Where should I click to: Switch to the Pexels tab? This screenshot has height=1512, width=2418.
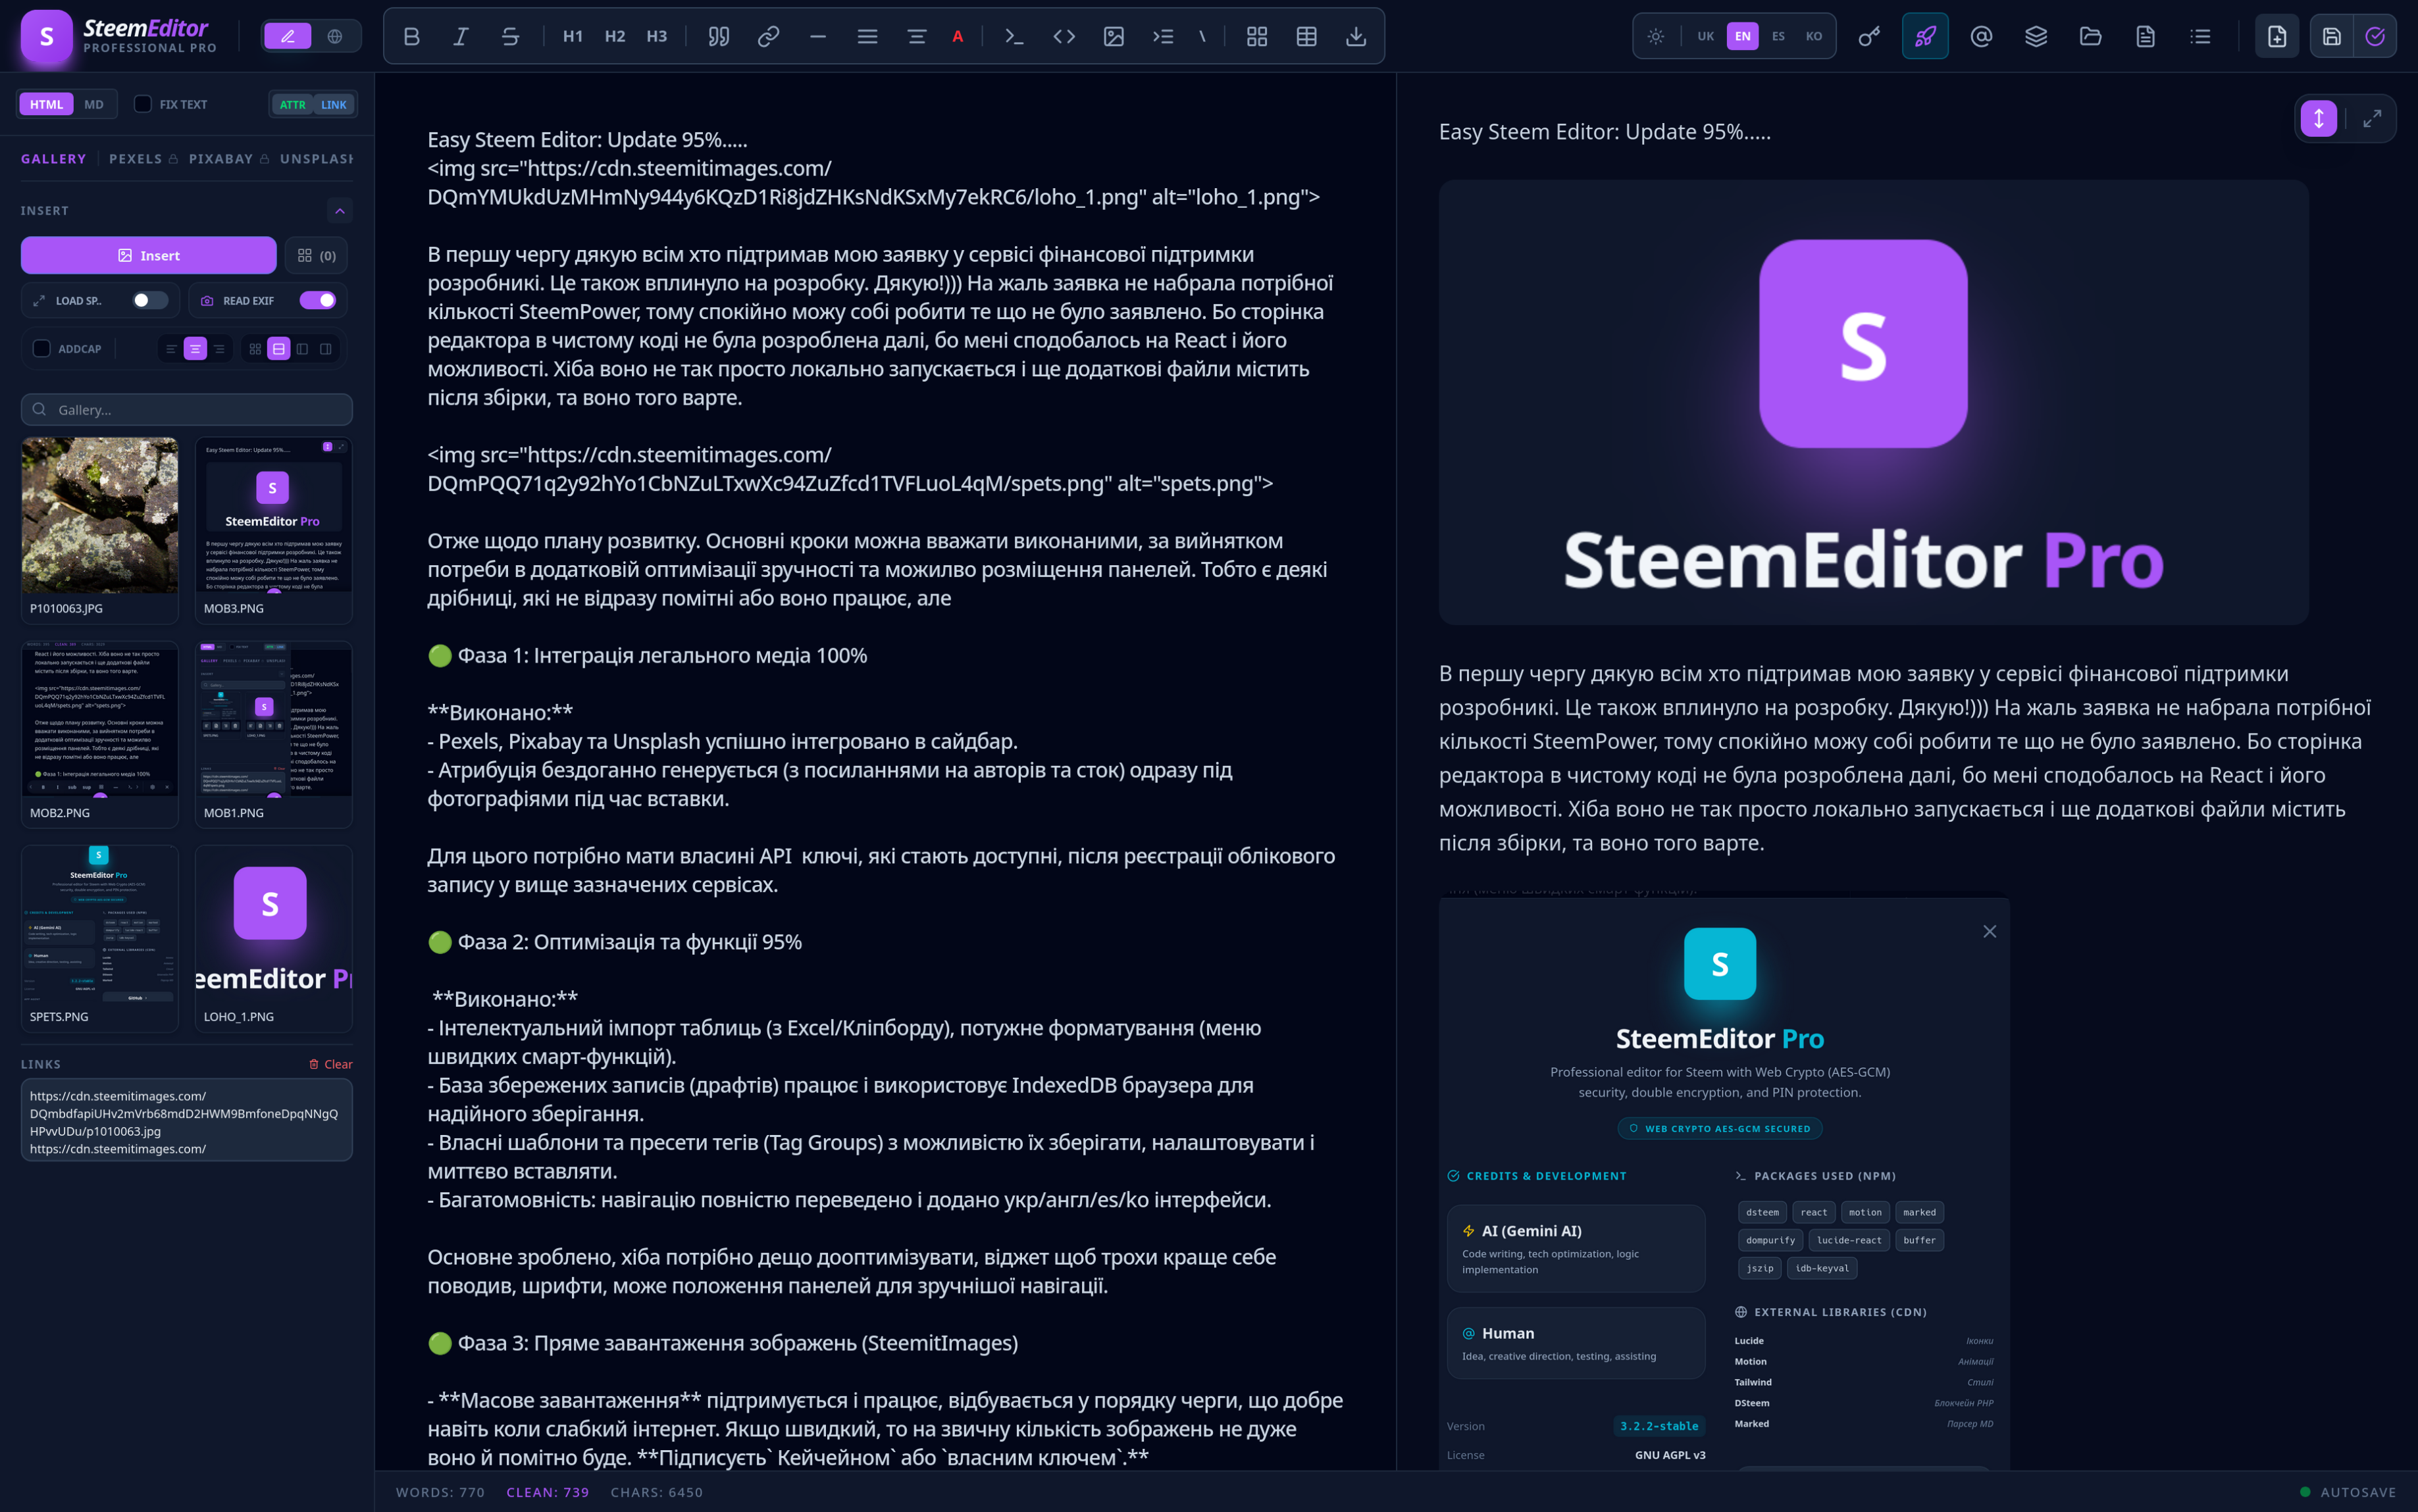(x=135, y=159)
